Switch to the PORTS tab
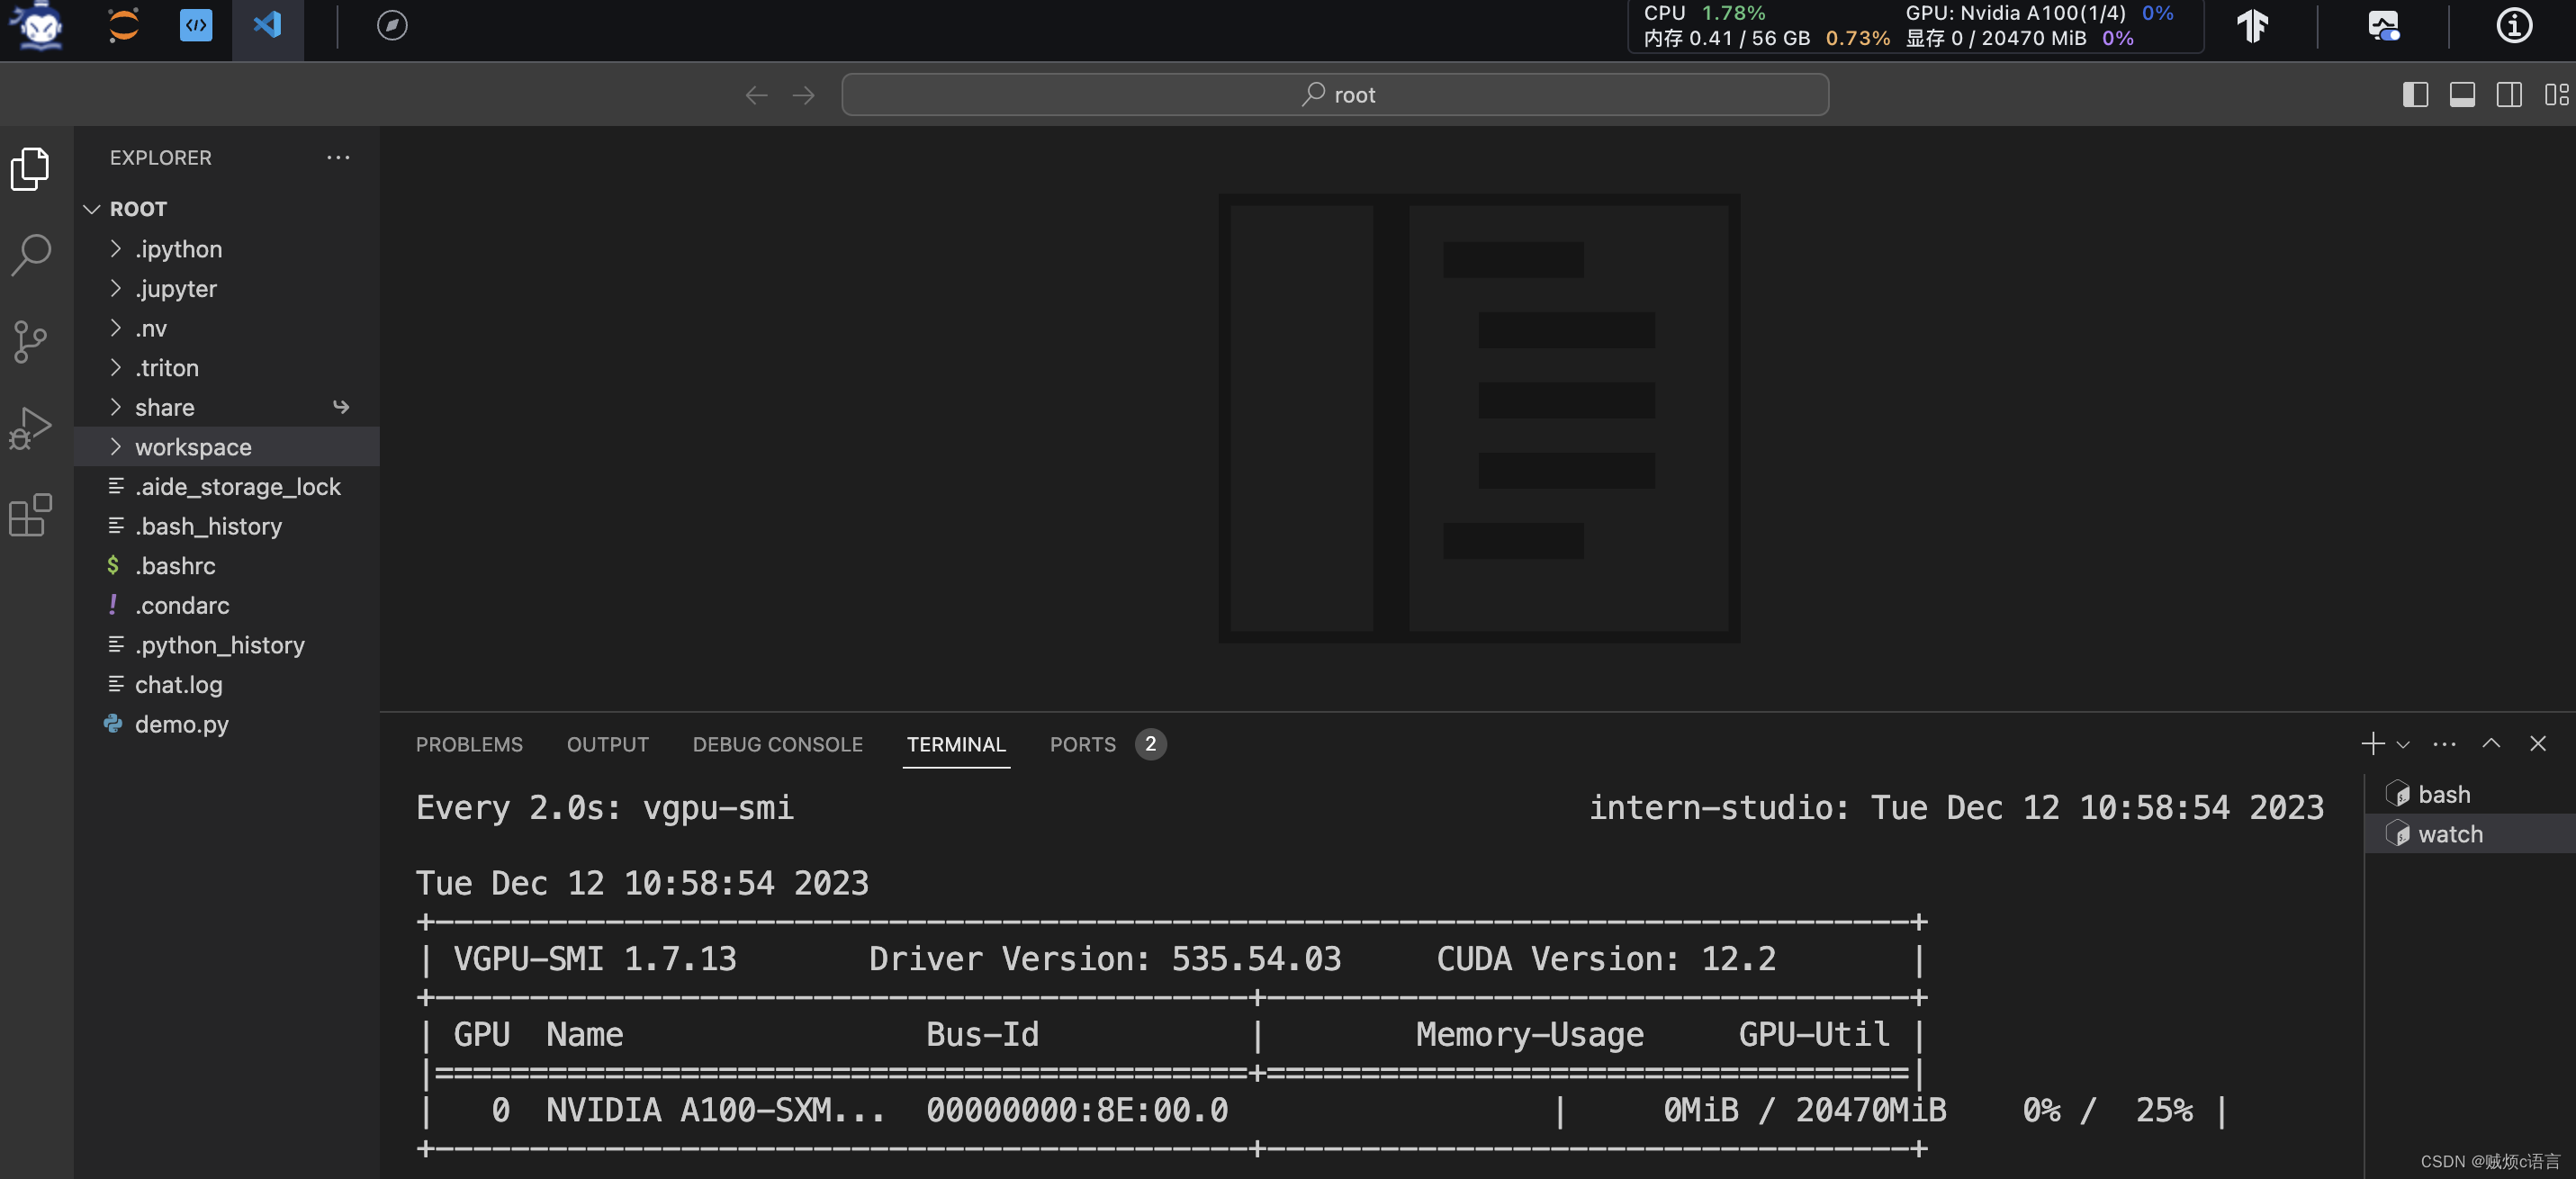Screen dimensions: 2576x1179 1082,744
